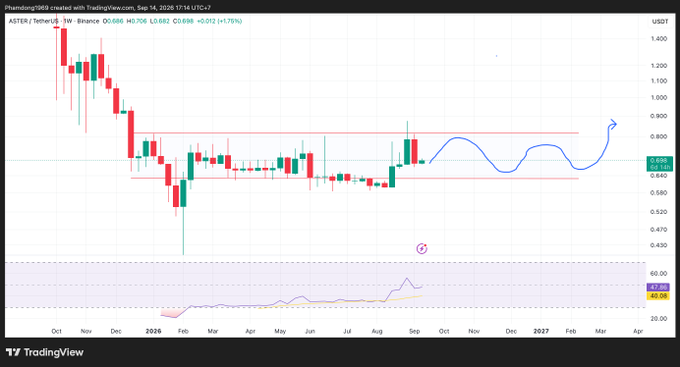
Task: Click the USDT currency label
Action: pos(660,22)
